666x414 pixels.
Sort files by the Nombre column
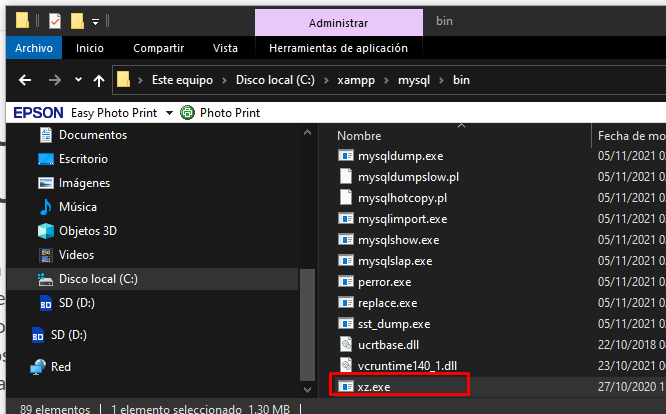pos(360,135)
